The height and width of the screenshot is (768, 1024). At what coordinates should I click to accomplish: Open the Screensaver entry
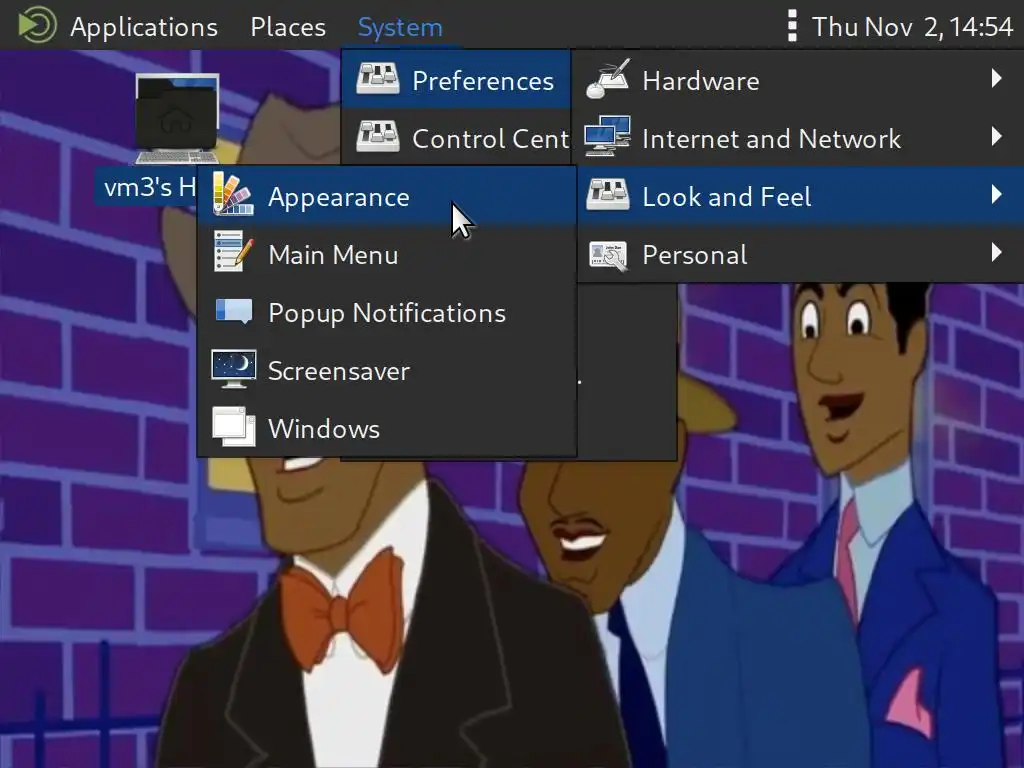tap(387, 371)
